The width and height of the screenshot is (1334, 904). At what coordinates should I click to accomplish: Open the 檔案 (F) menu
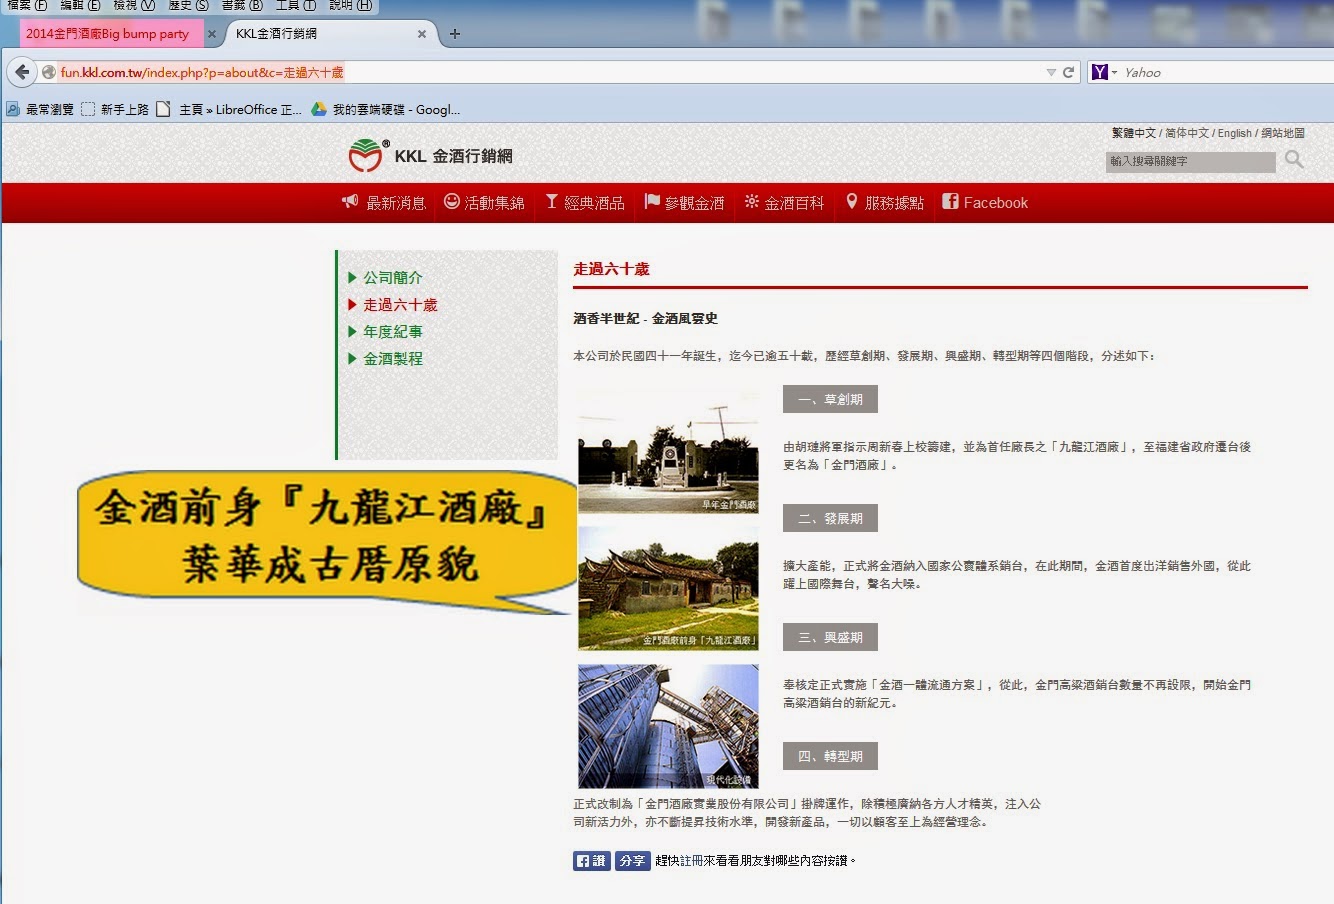pyautogui.click(x=27, y=5)
